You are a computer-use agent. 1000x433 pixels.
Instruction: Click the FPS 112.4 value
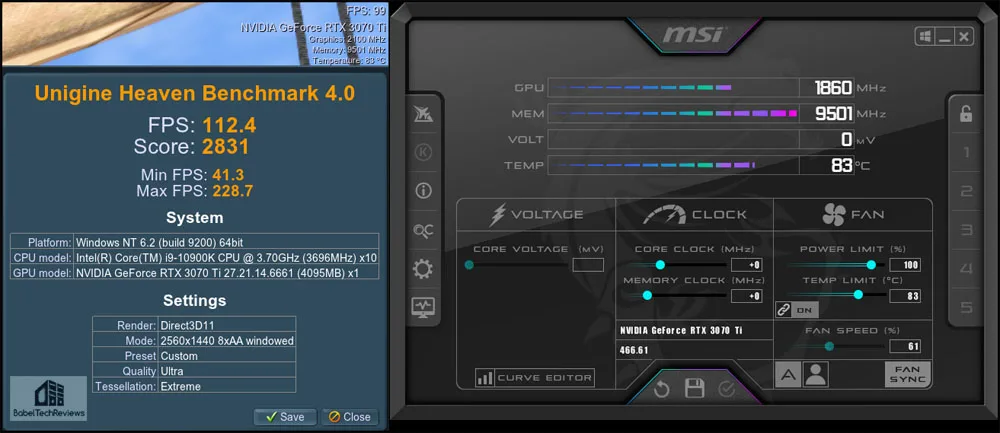click(229, 125)
